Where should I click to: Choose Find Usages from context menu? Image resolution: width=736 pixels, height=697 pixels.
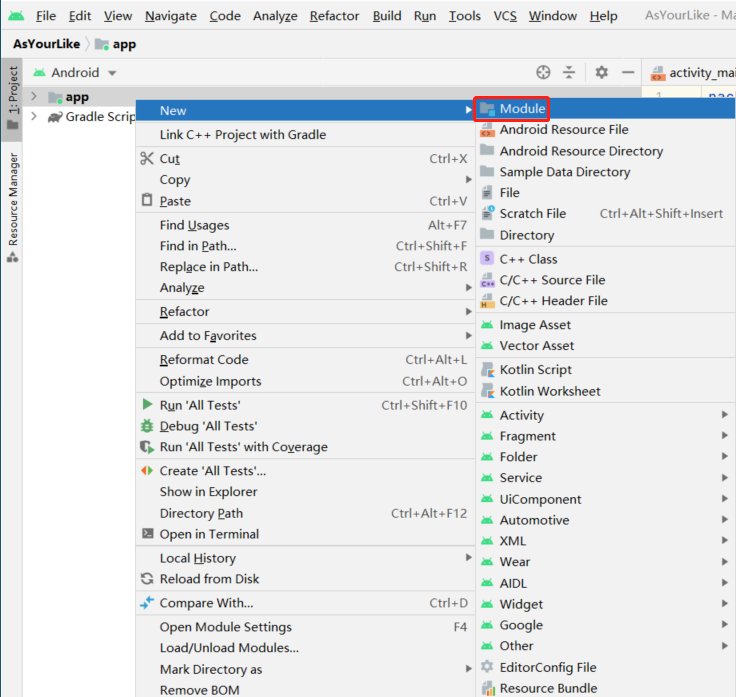(x=306, y=225)
